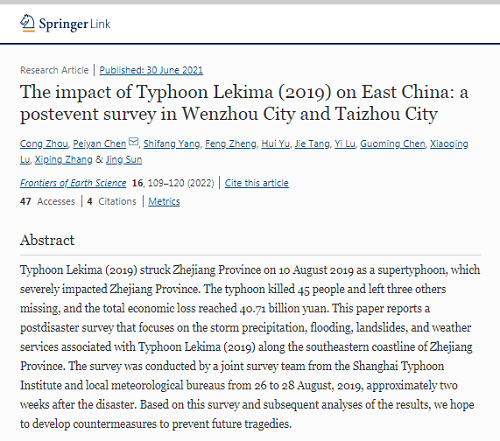Open author Xiaoqing Lu's link
The width and height of the screenshot is (500, 441).
[x=449, y=144]
